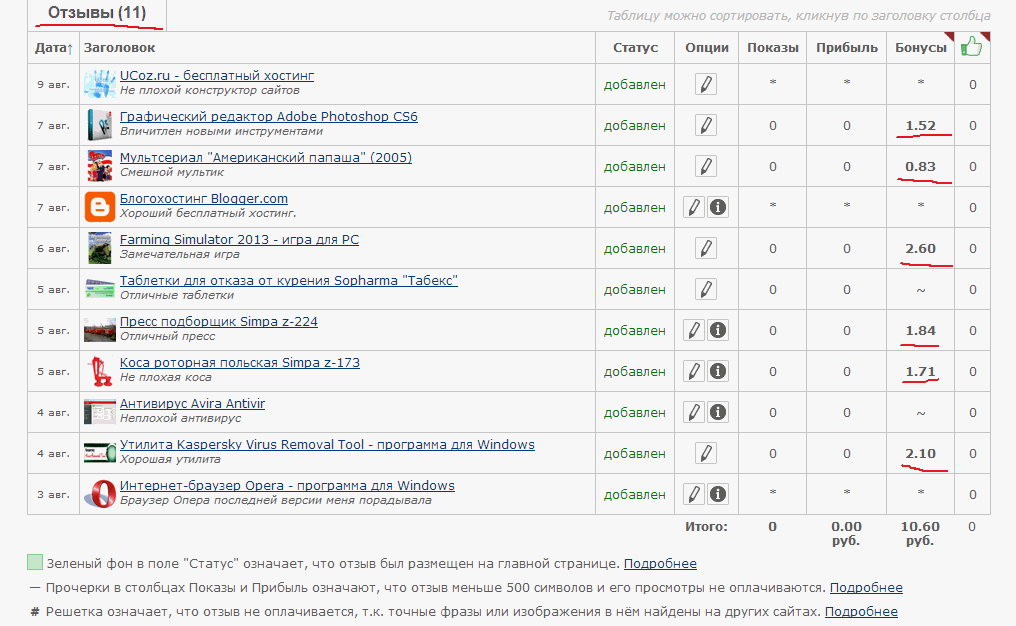Image resolution: width=1016 pixels, height=626 pixels.
Task: Click bonus value 1.71 for Simpa z-173
Action: pyautogui.click(x=920, y=372)
